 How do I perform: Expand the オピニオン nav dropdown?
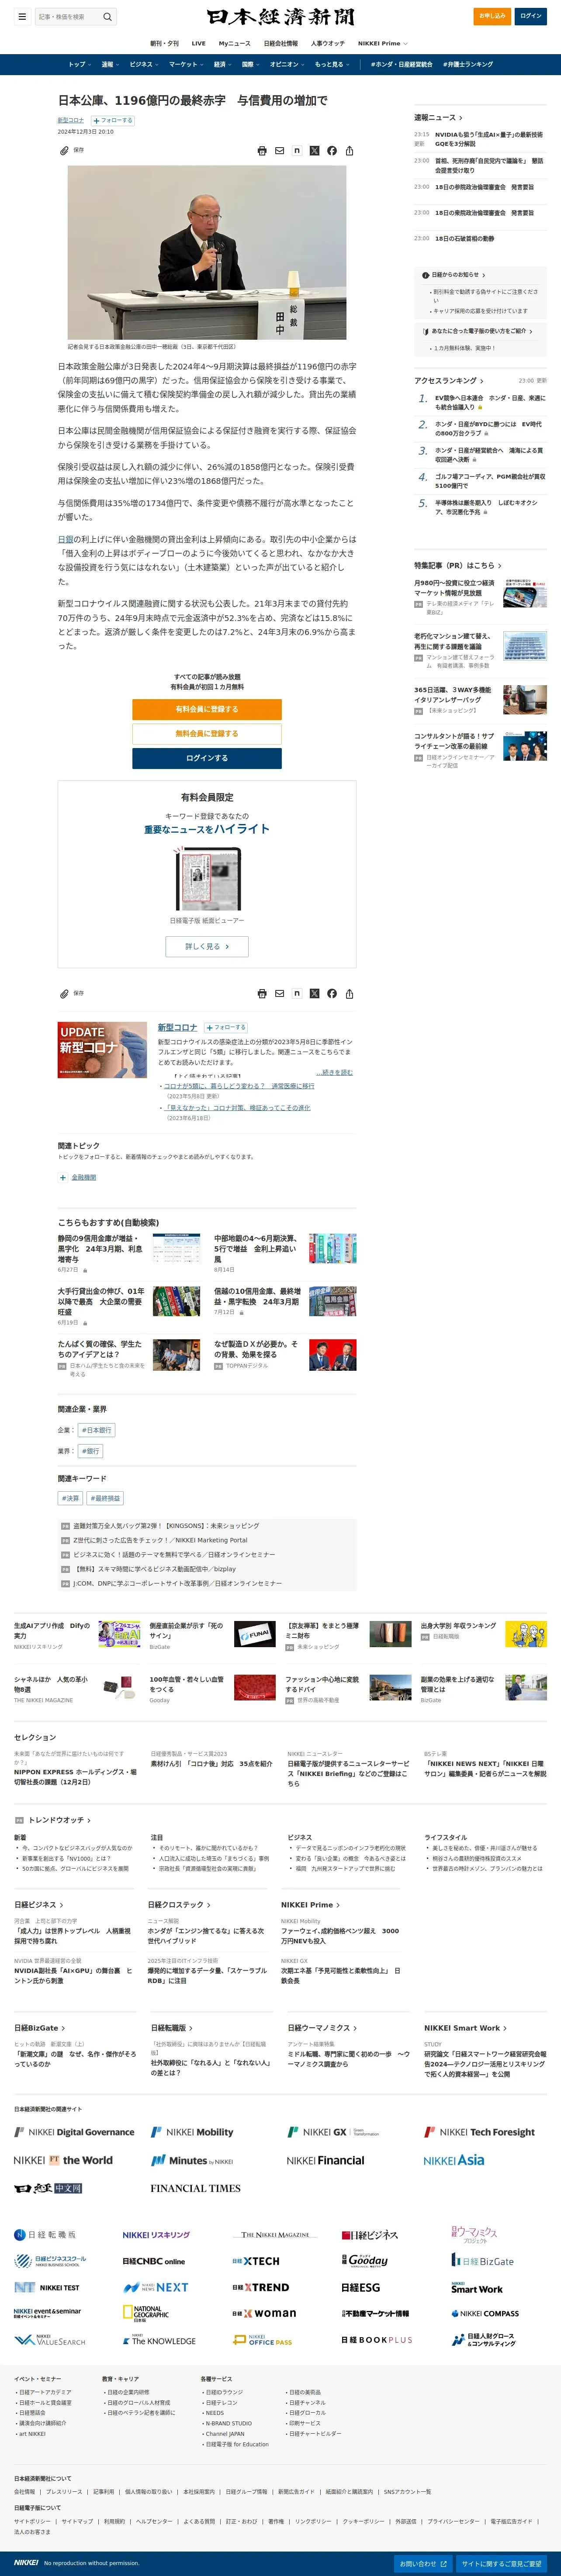[288, 64]
